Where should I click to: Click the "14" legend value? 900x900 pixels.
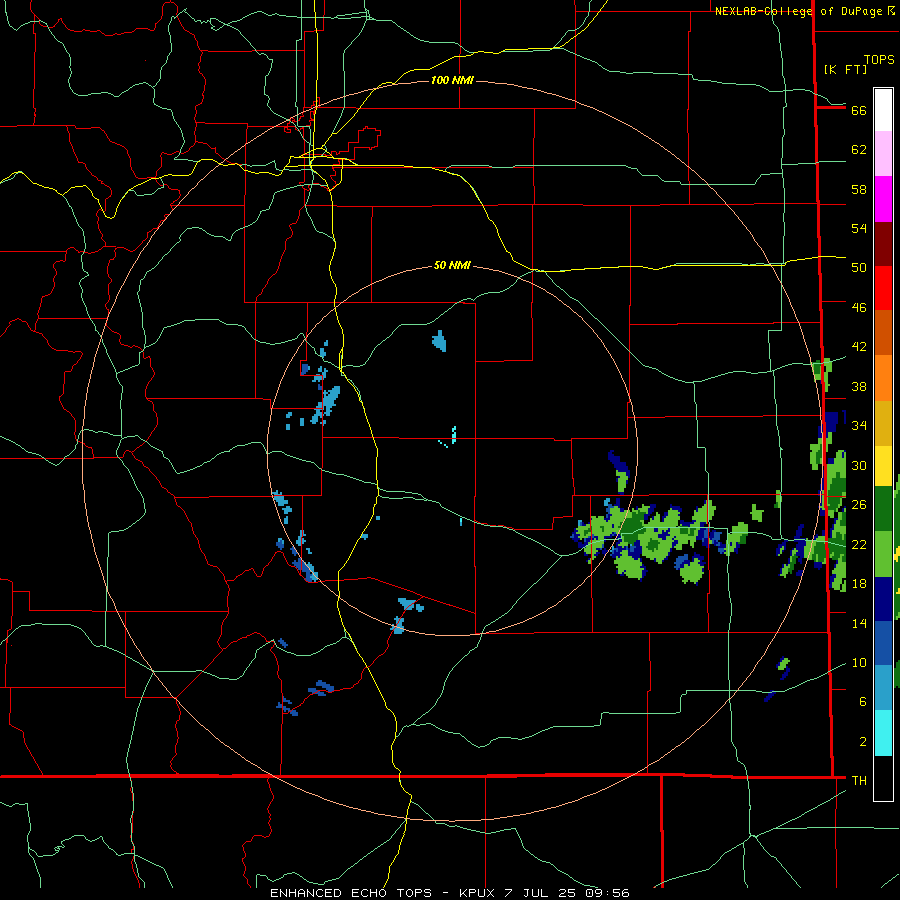[859, 623]
